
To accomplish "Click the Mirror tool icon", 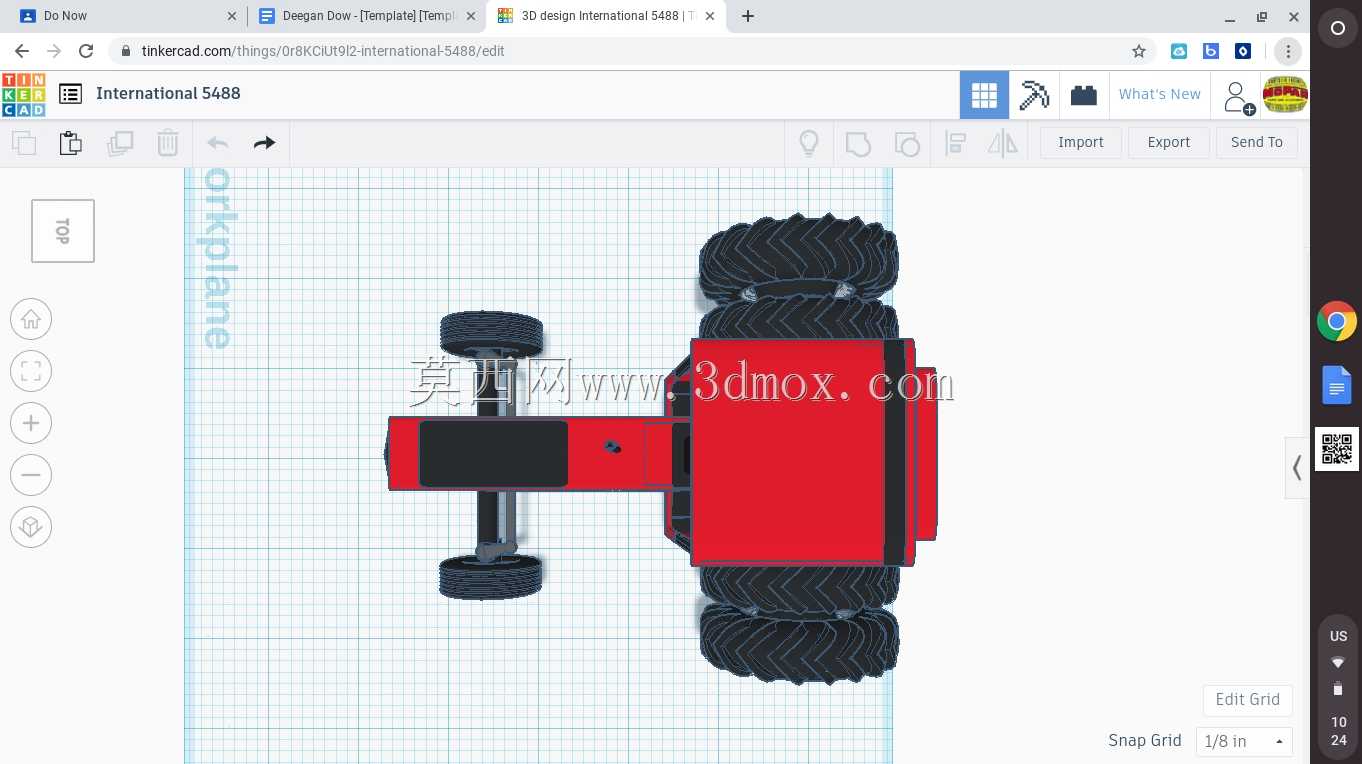I will [1002, 144].
